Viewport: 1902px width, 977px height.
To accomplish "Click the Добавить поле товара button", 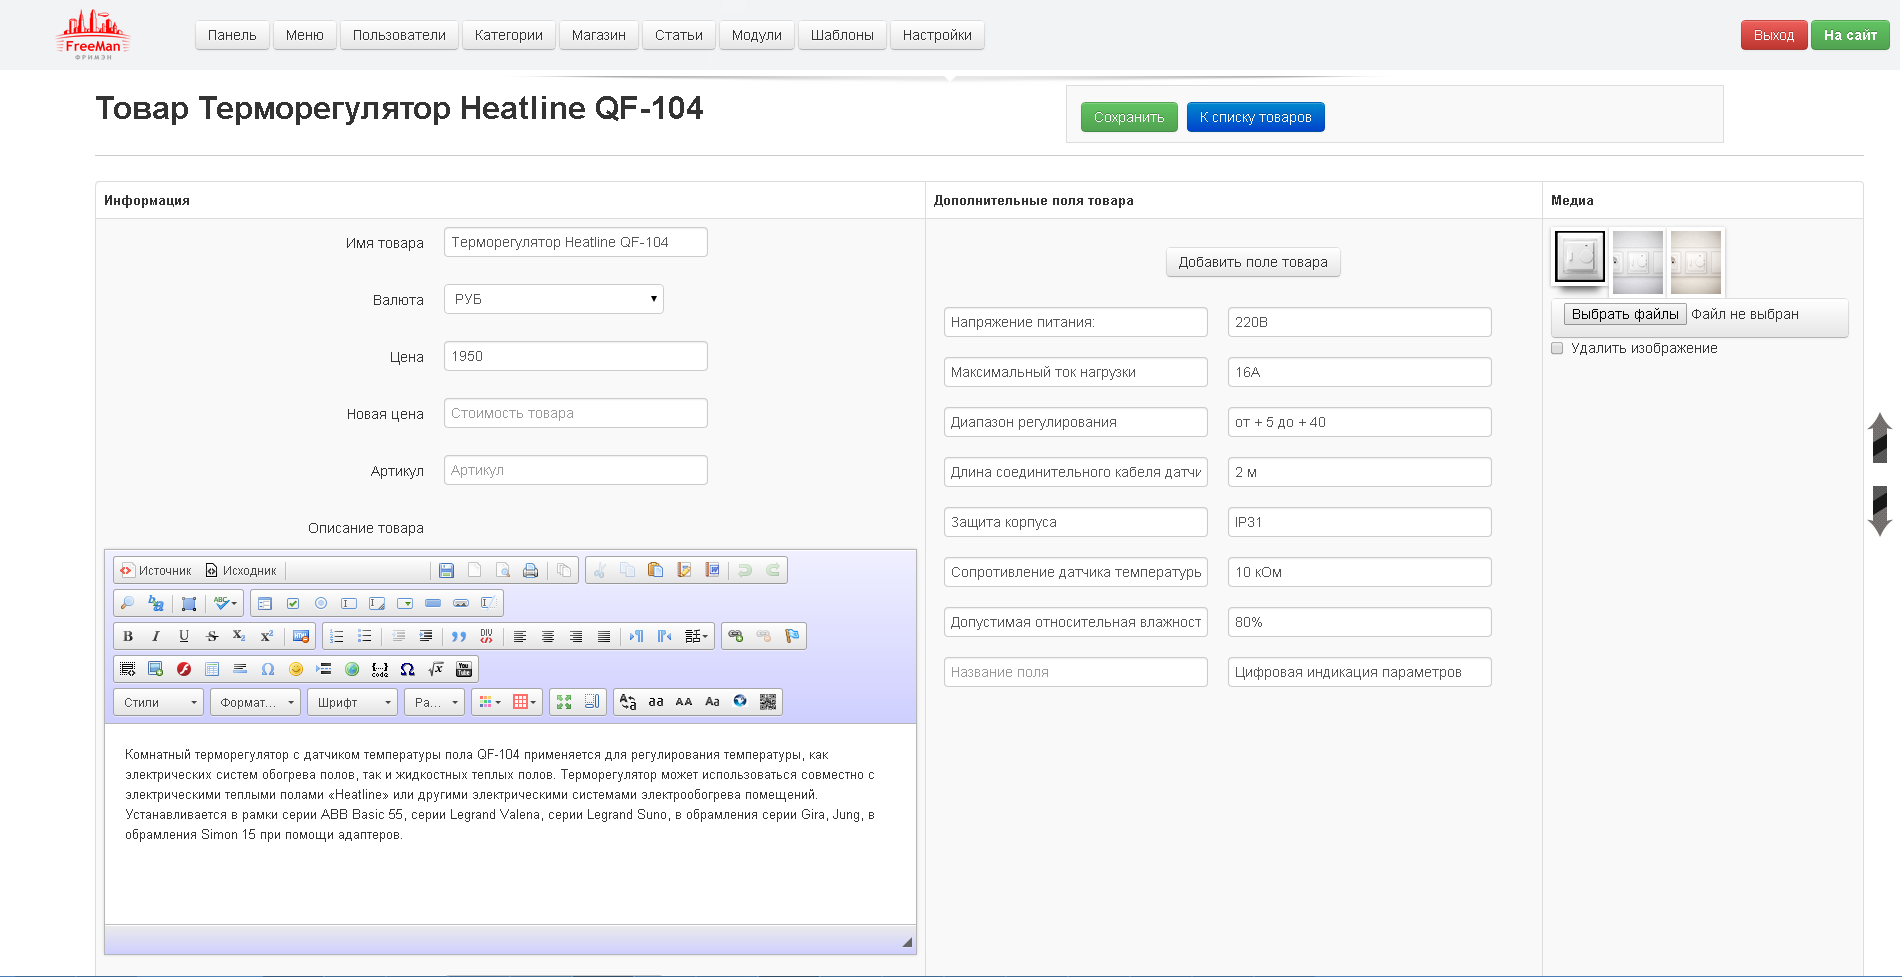I will click(x=1253, y=262).
